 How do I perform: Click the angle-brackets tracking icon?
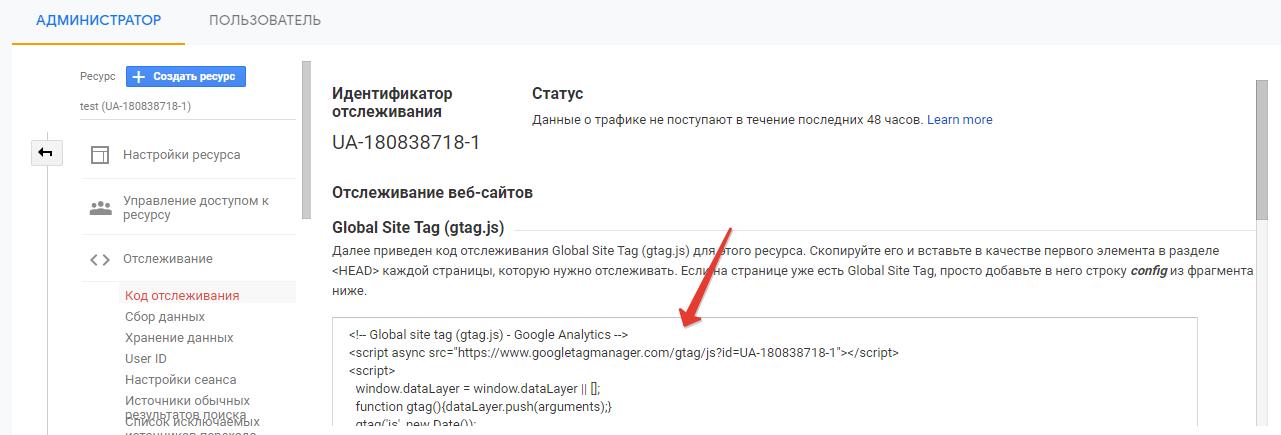[99, 260]
